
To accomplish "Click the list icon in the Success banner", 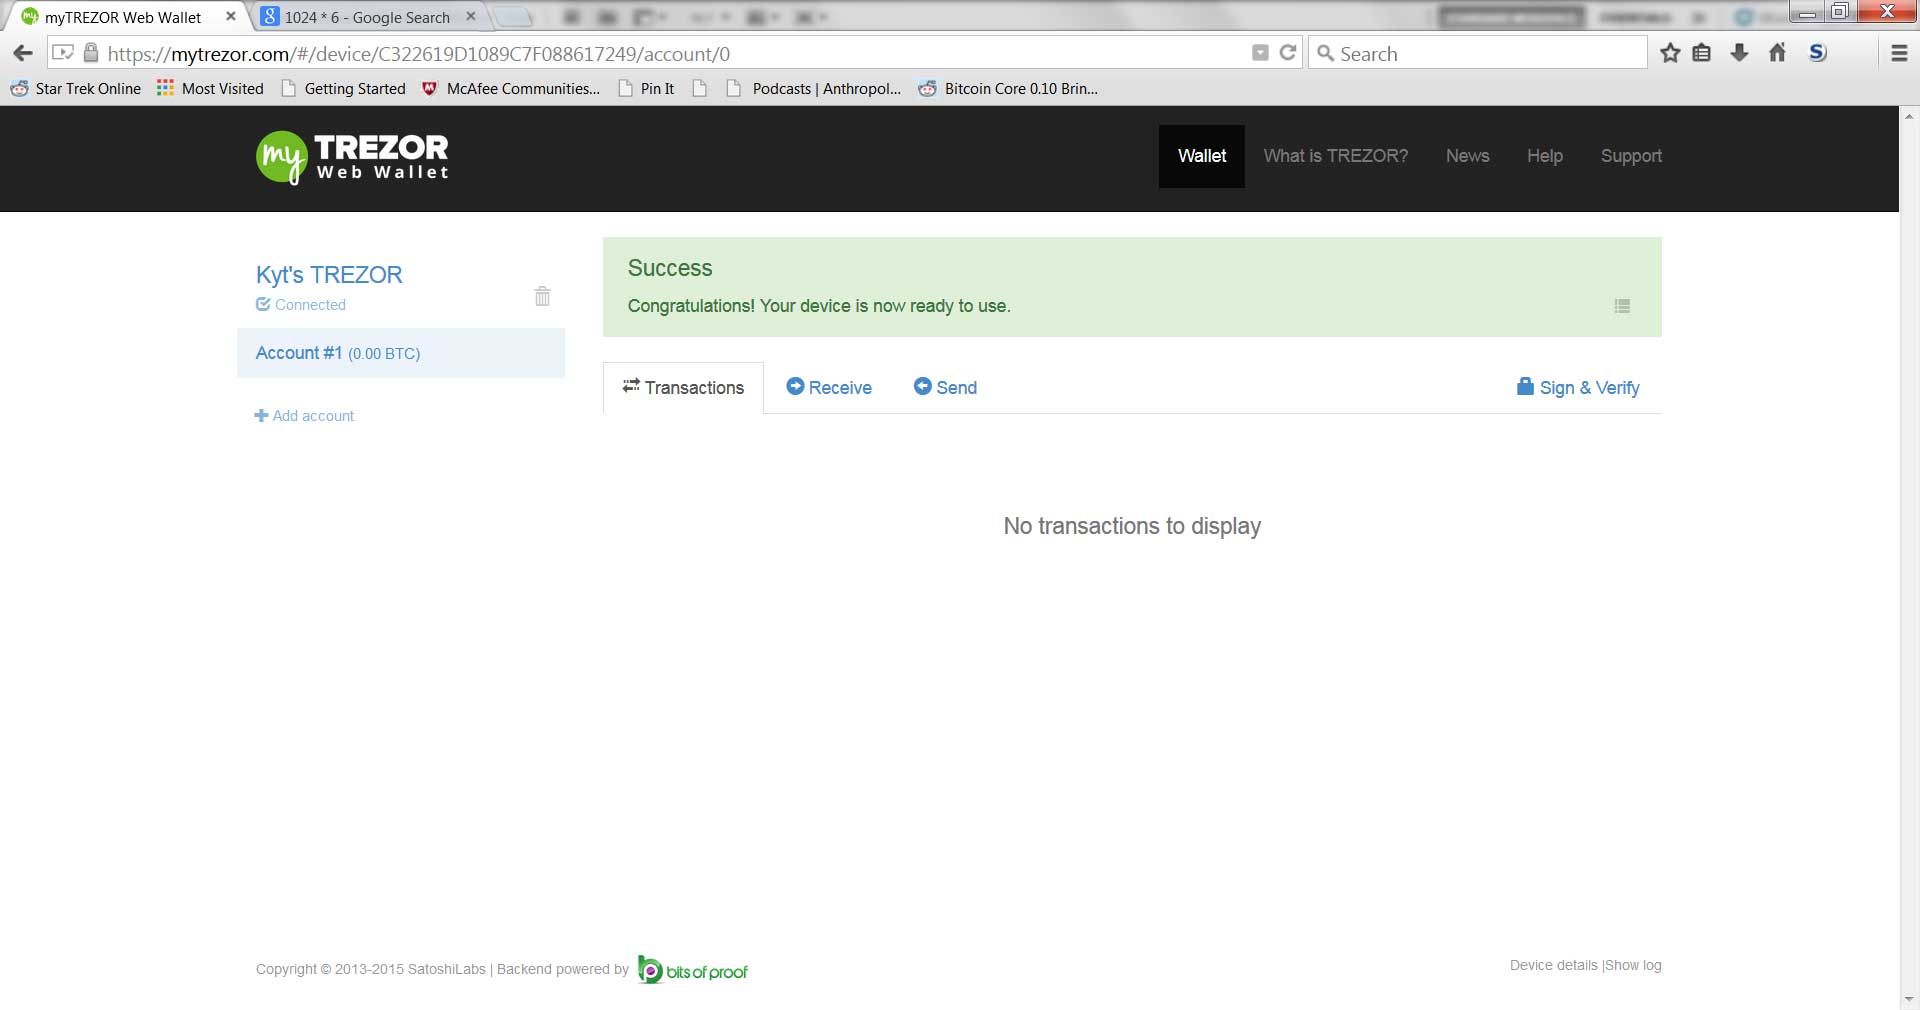I will (x=1622, y=306).
